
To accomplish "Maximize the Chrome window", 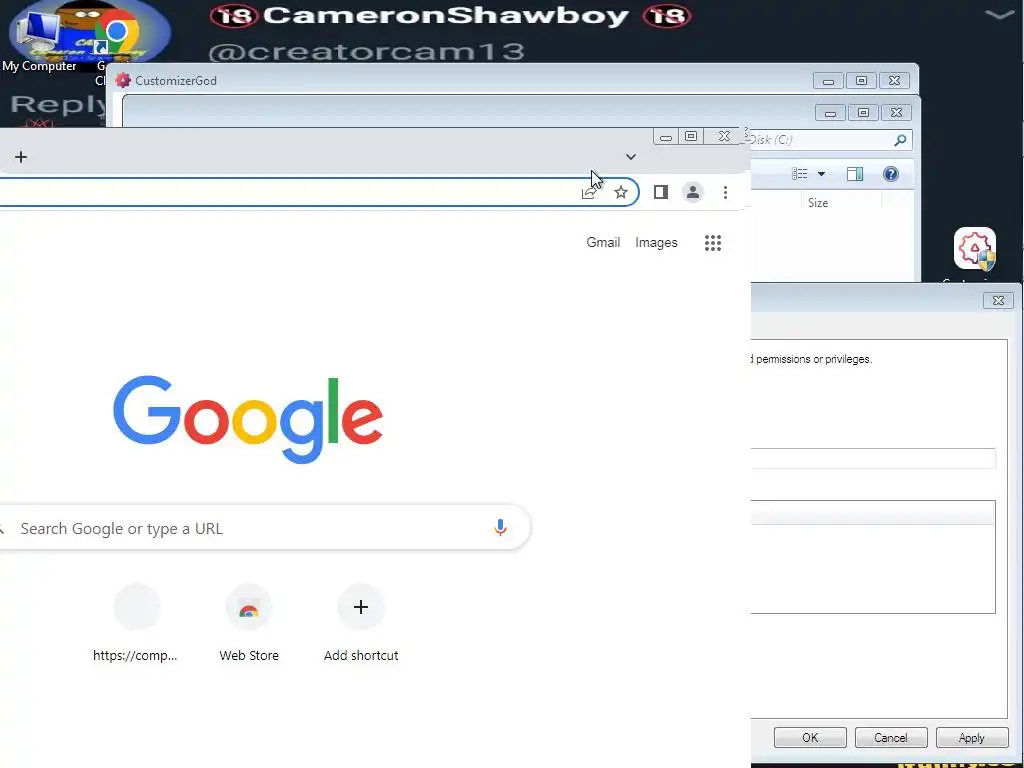I will point(691,136).
